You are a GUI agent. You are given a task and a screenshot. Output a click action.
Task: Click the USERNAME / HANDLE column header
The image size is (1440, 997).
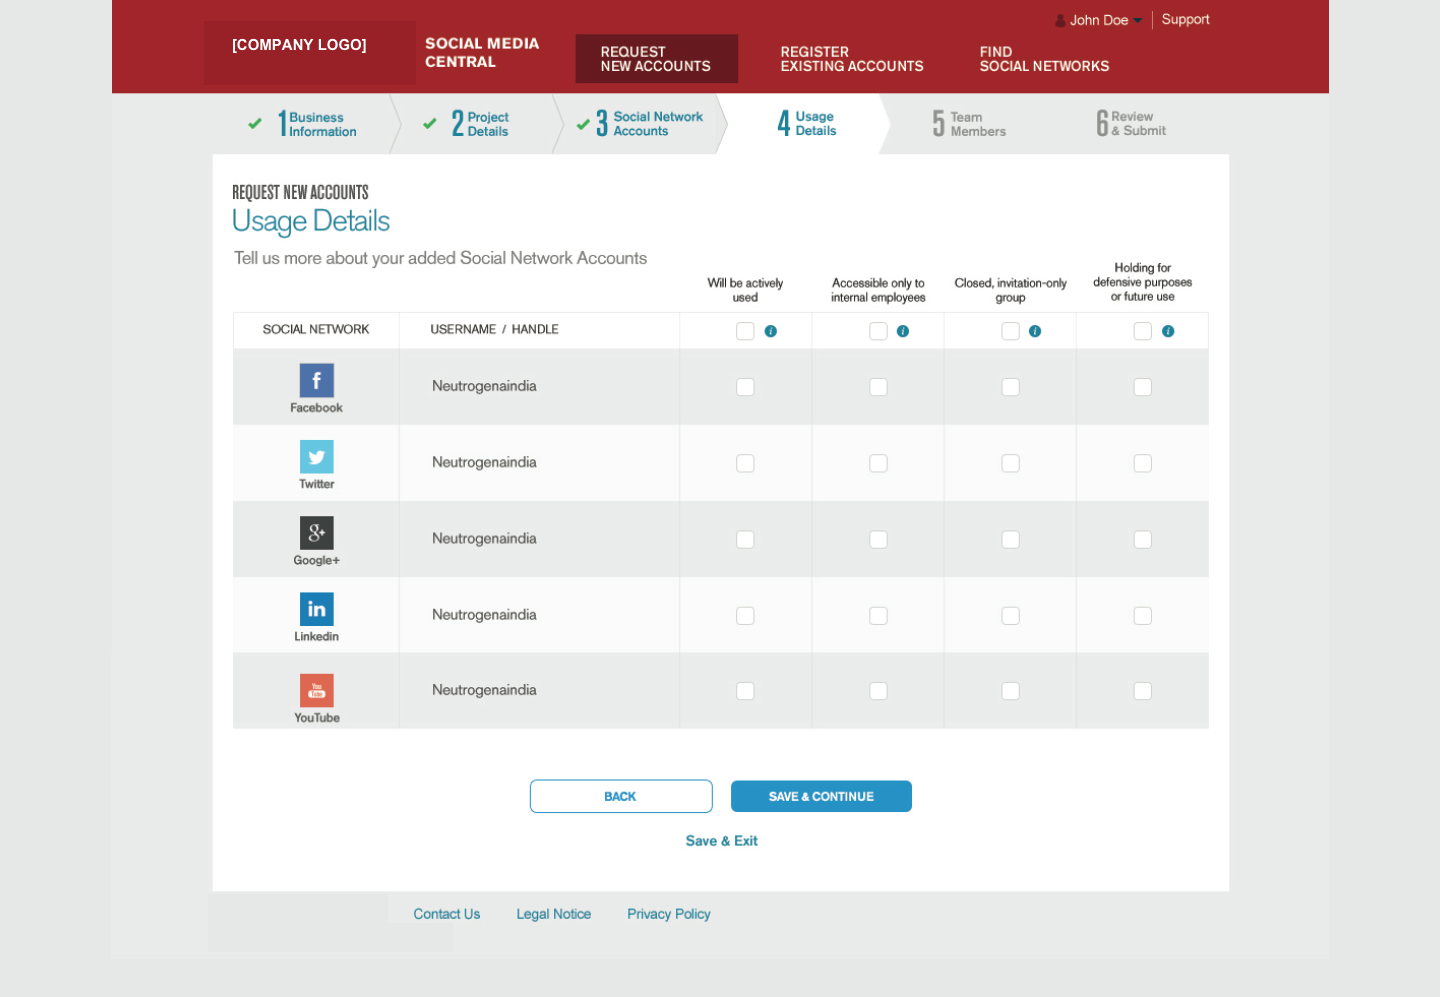point(494,329)
